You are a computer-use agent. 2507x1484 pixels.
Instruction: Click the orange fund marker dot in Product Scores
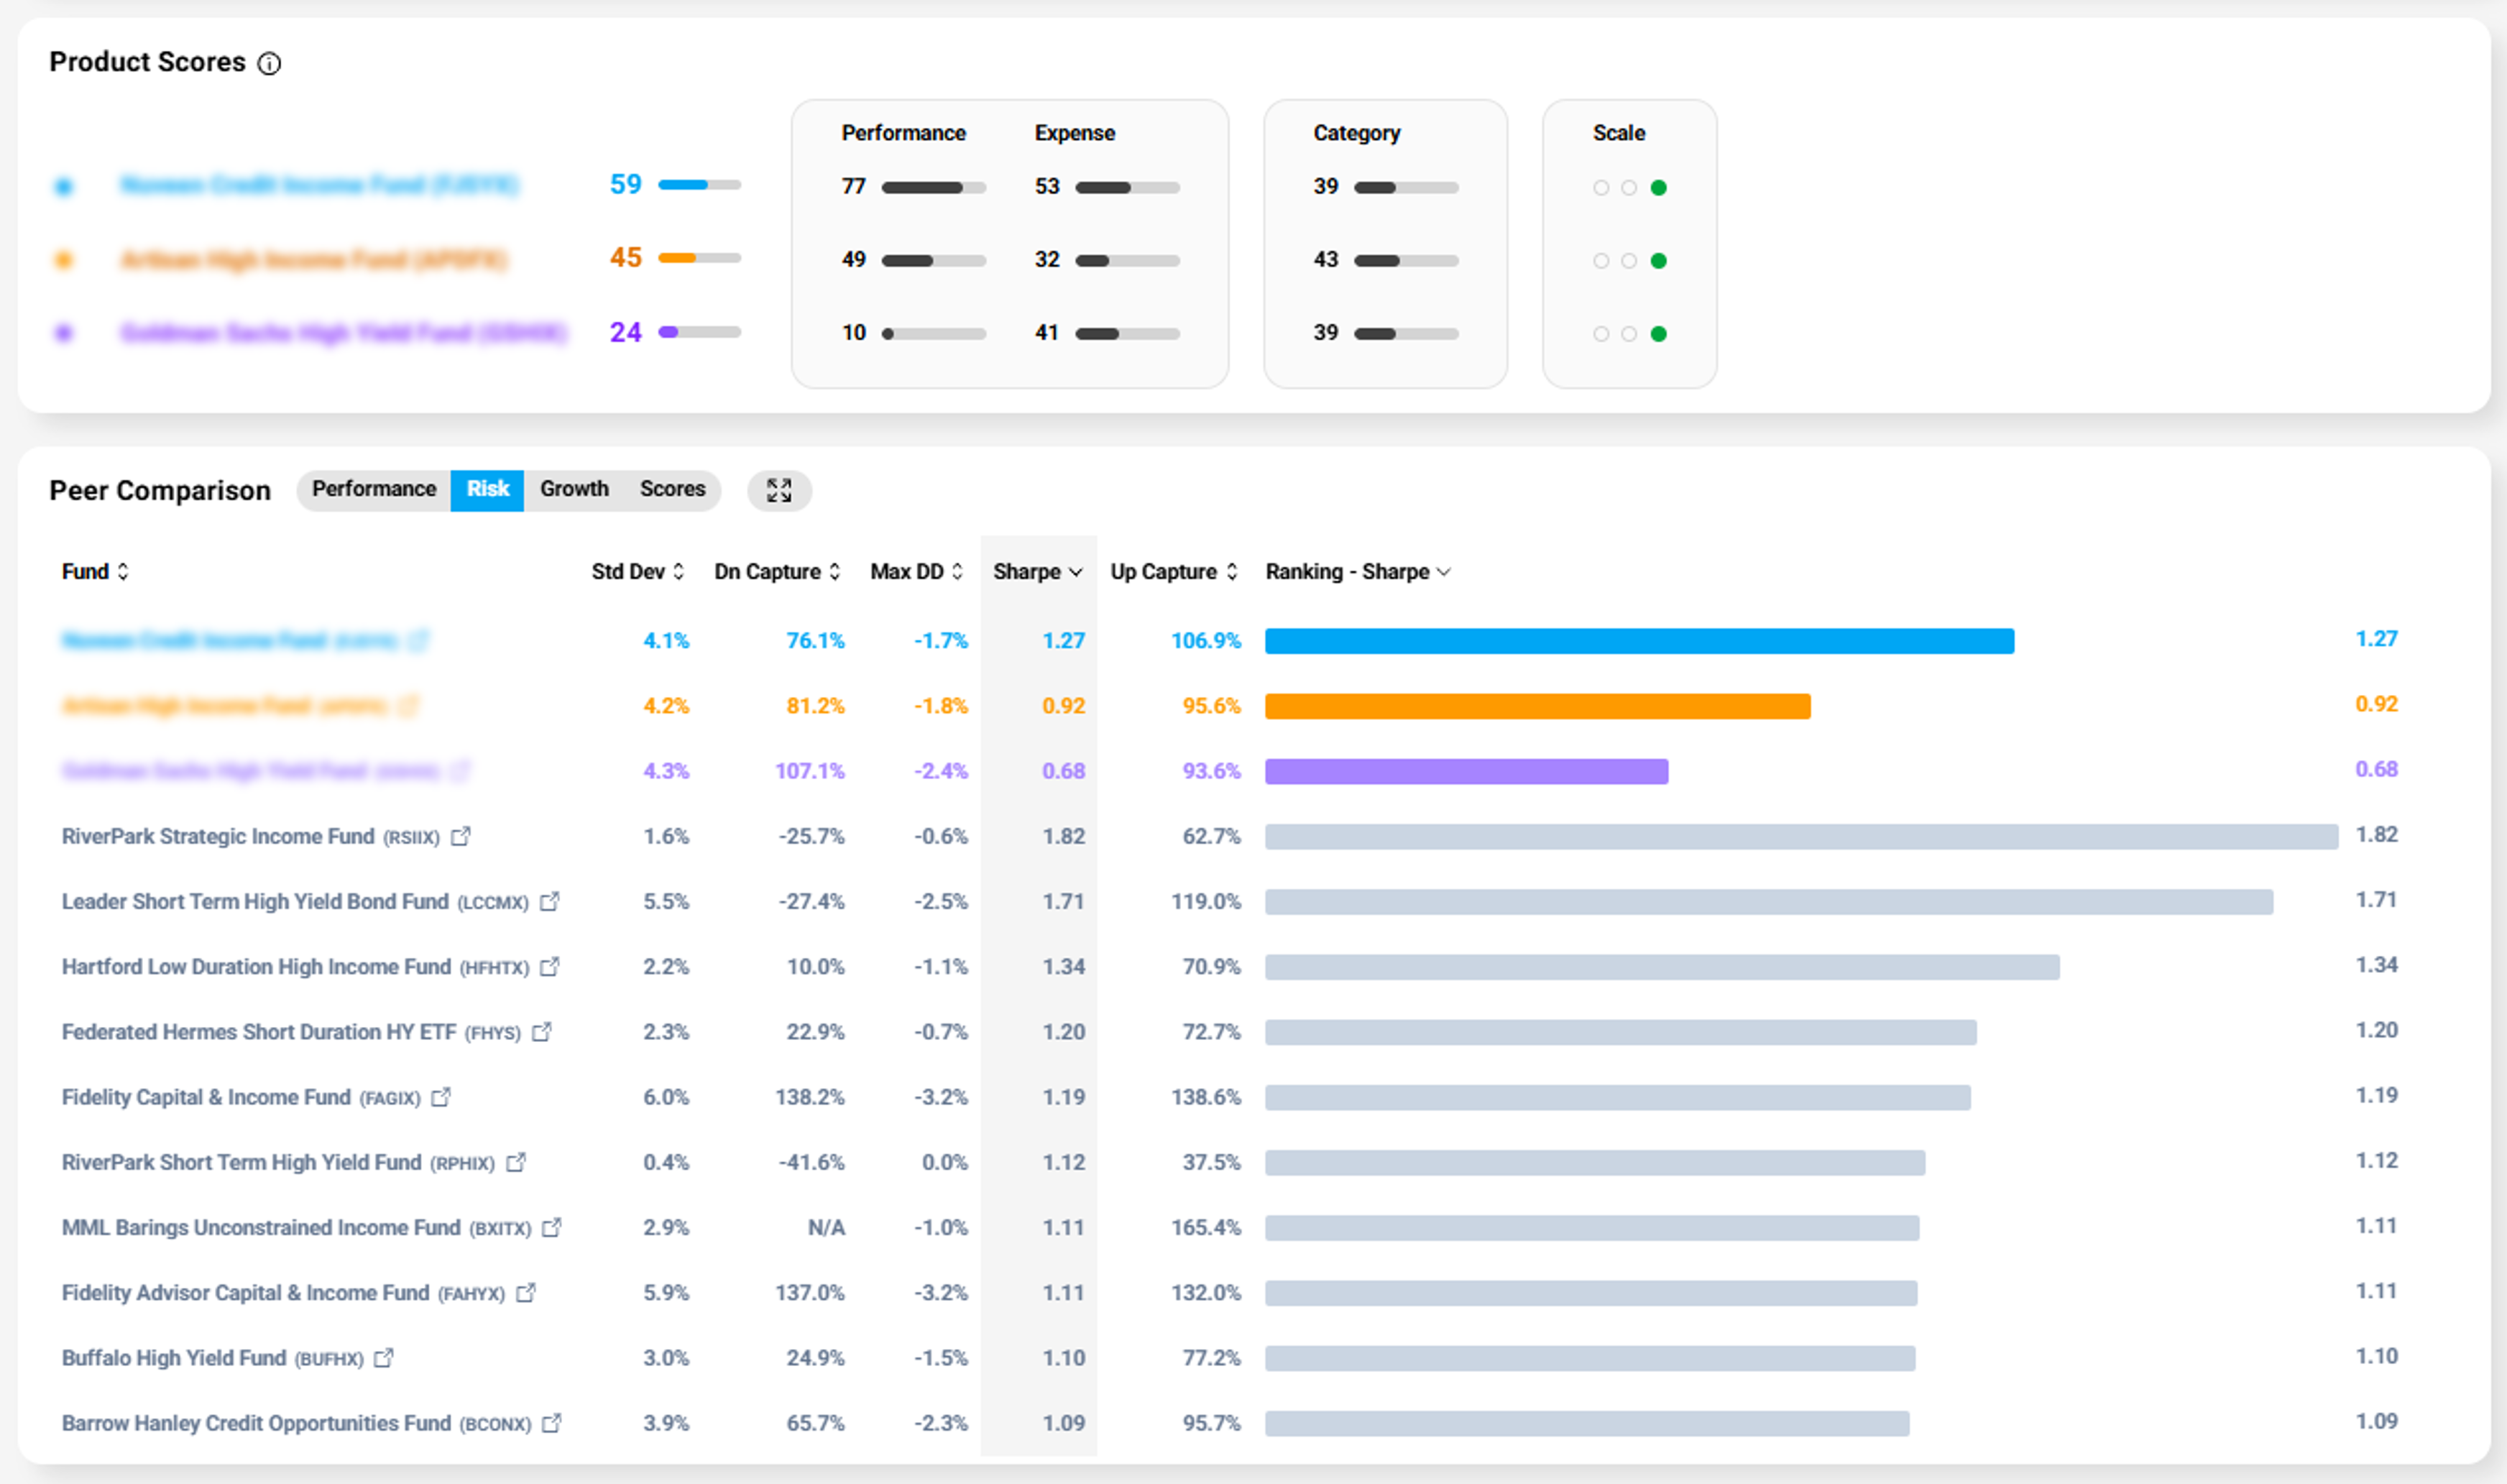64,260
